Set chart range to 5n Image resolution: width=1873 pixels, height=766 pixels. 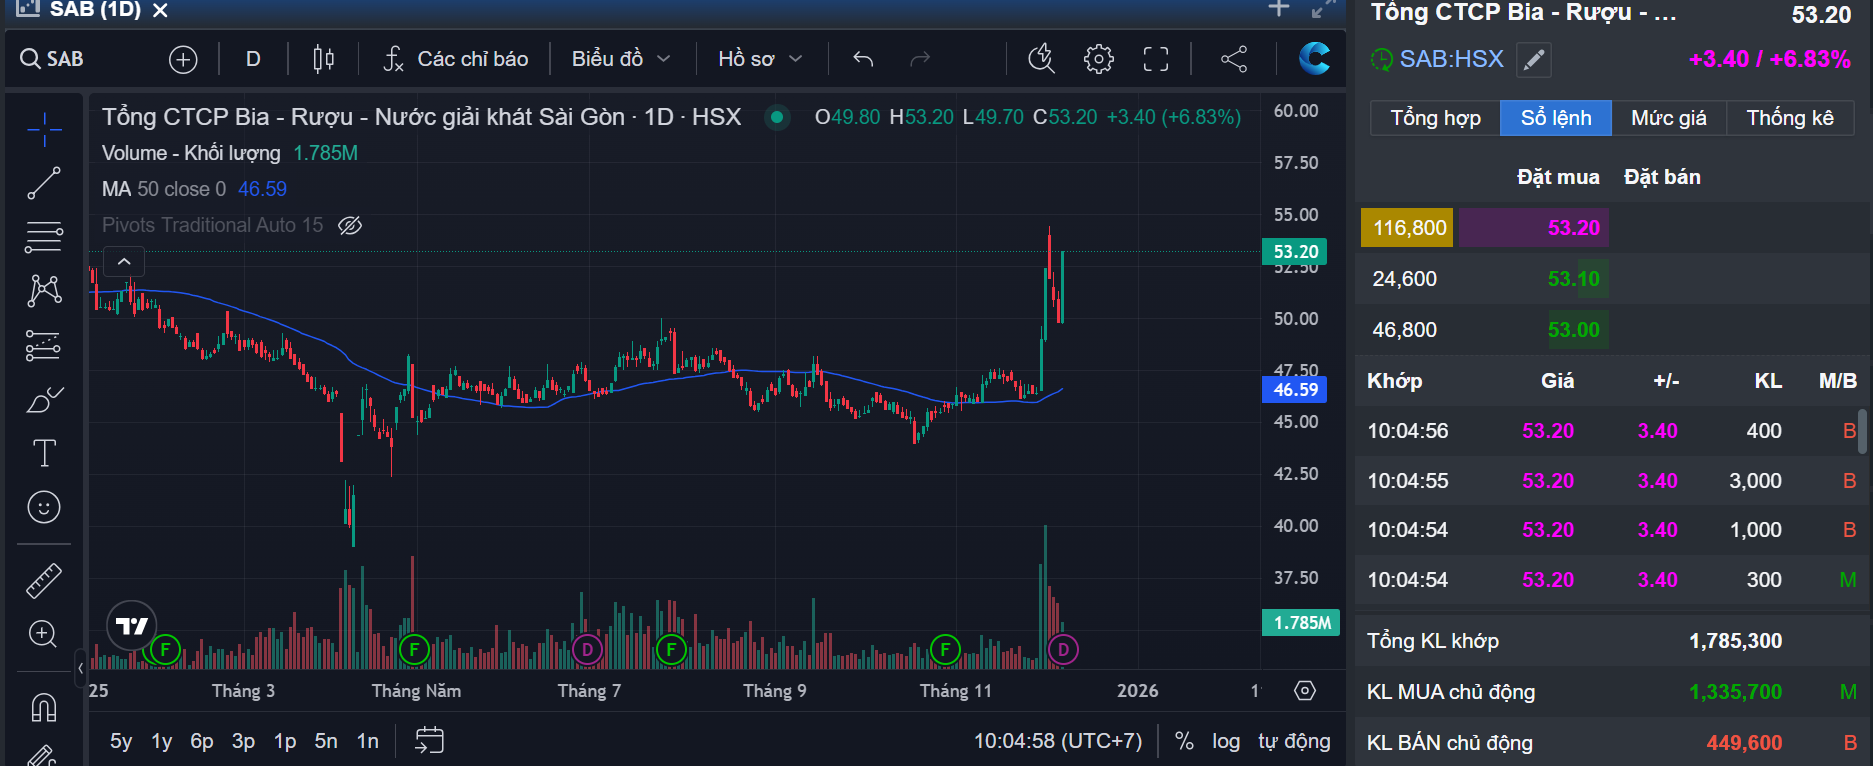[x=326, y=741]
